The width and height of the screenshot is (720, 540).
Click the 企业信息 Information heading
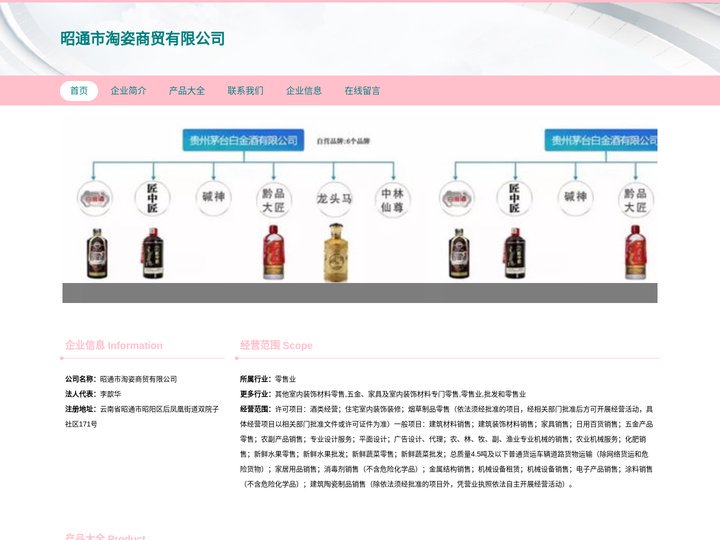click(x=114, y=345)
